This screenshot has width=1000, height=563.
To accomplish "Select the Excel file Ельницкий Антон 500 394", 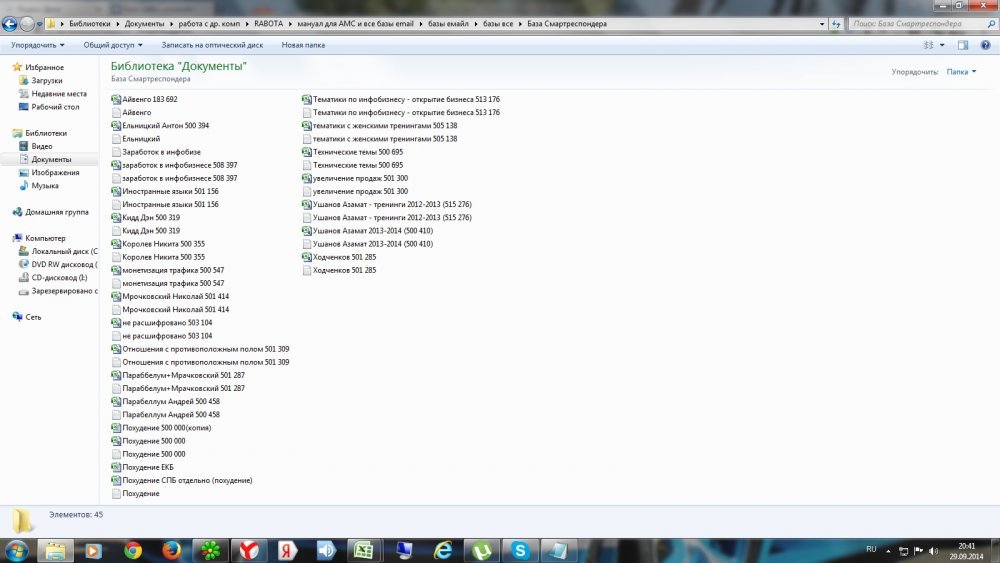I will [160, 126].
